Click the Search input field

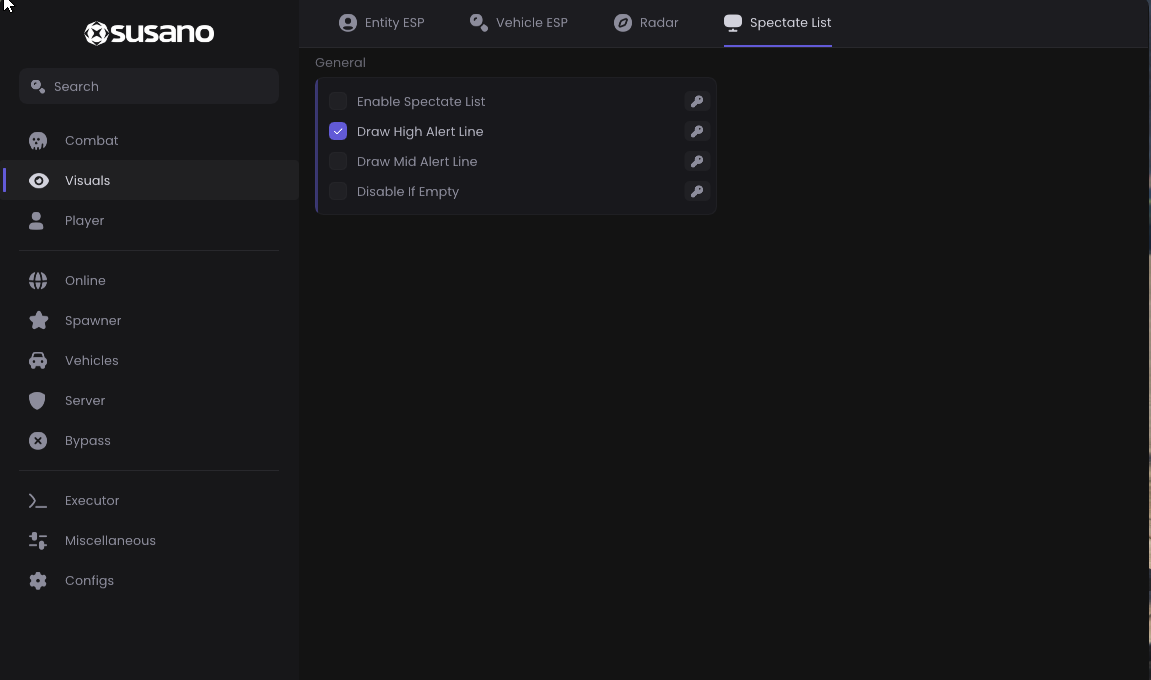tap(149, 86)
